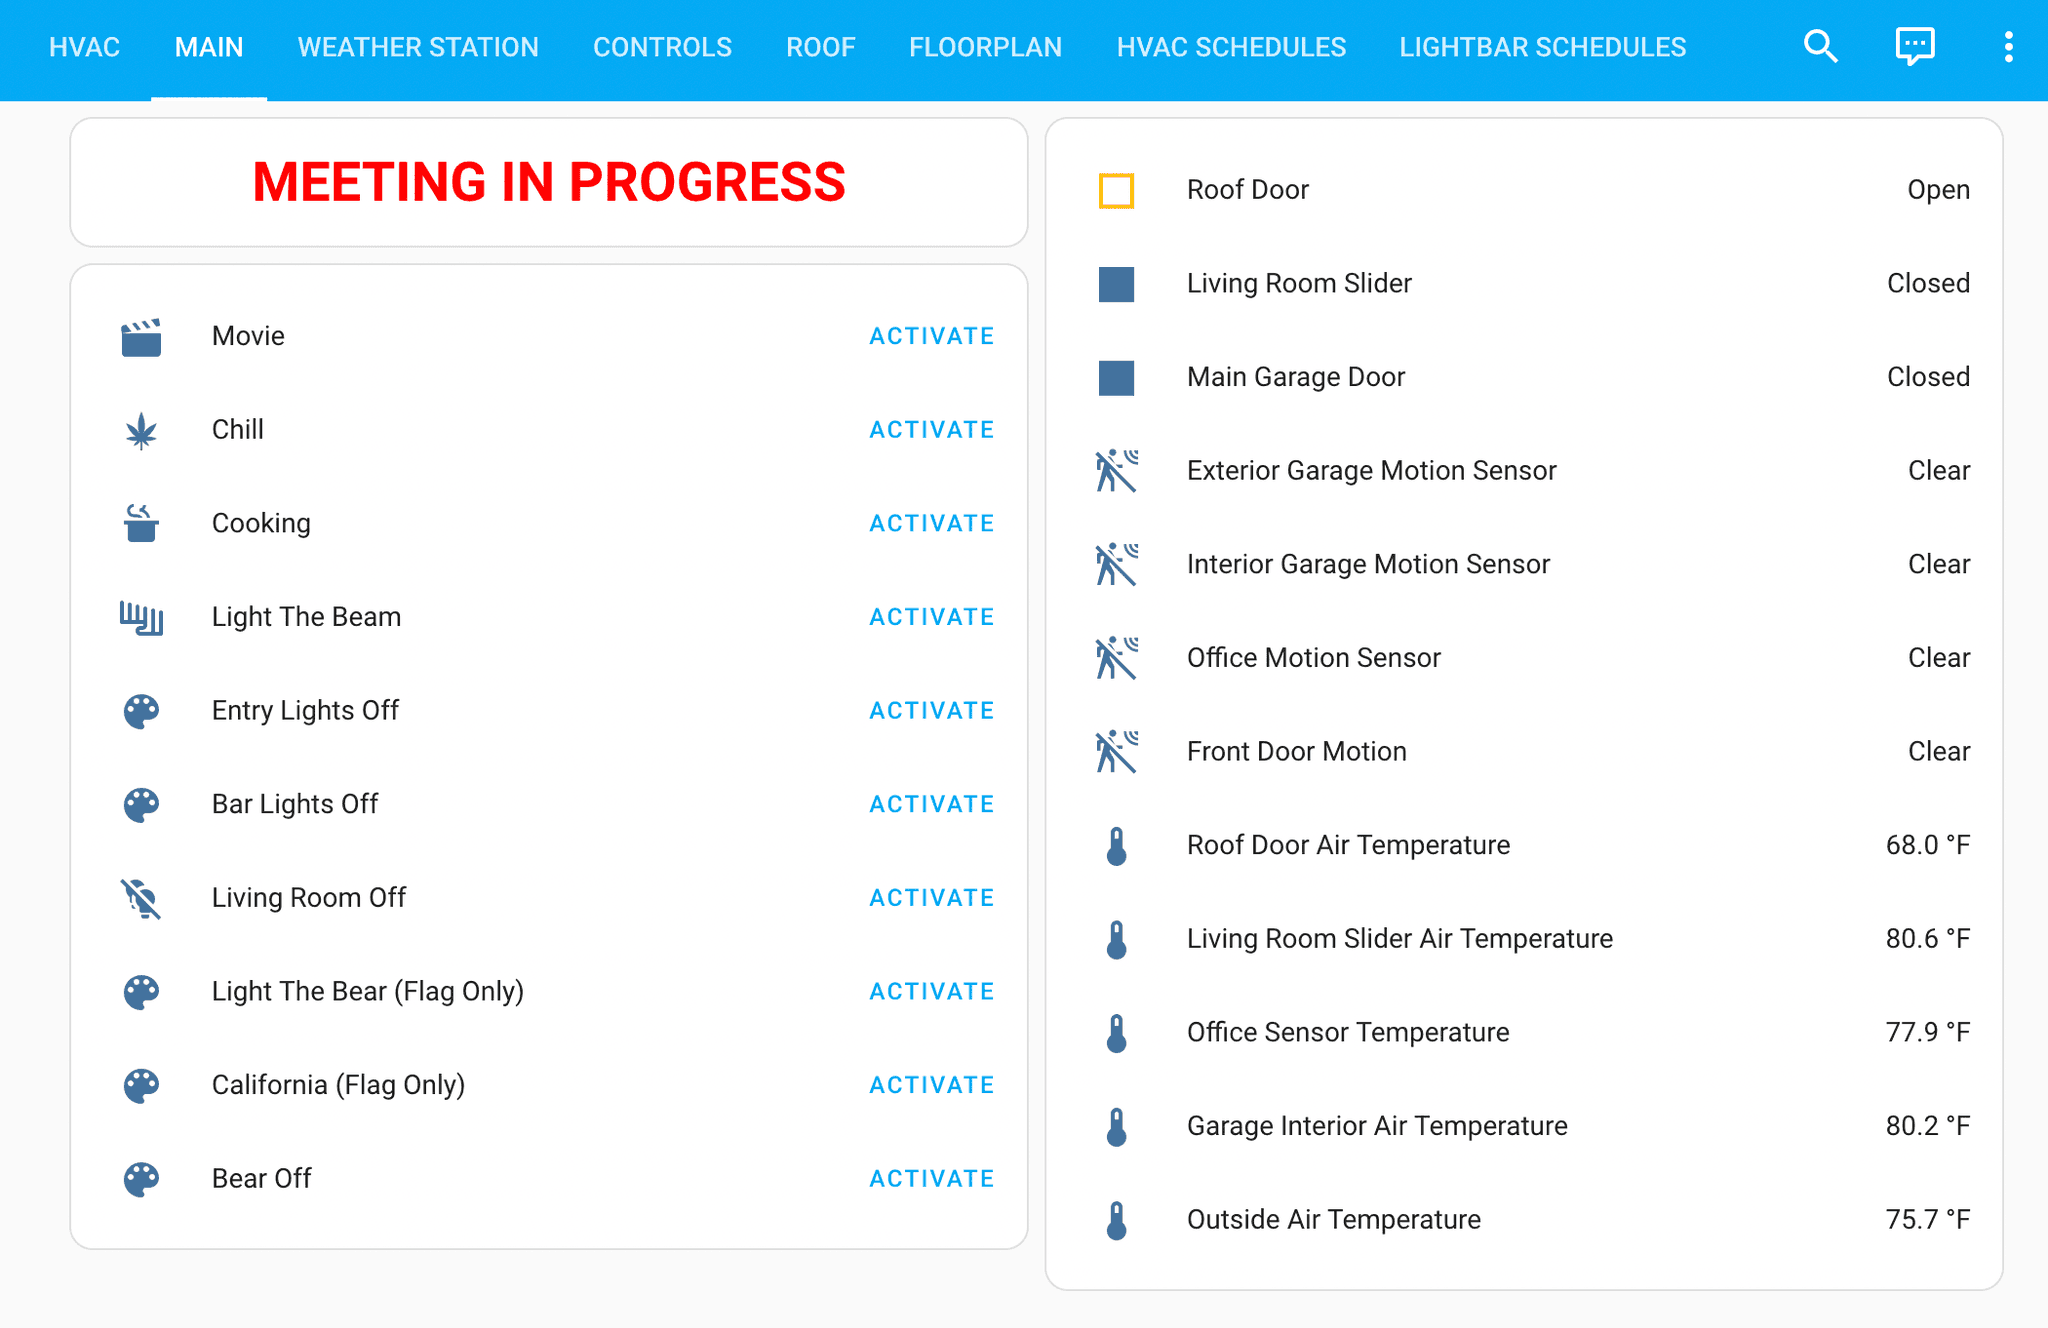Switch to the Weather Station tab
The image size is (2048, 1328).
pos(418,47)
